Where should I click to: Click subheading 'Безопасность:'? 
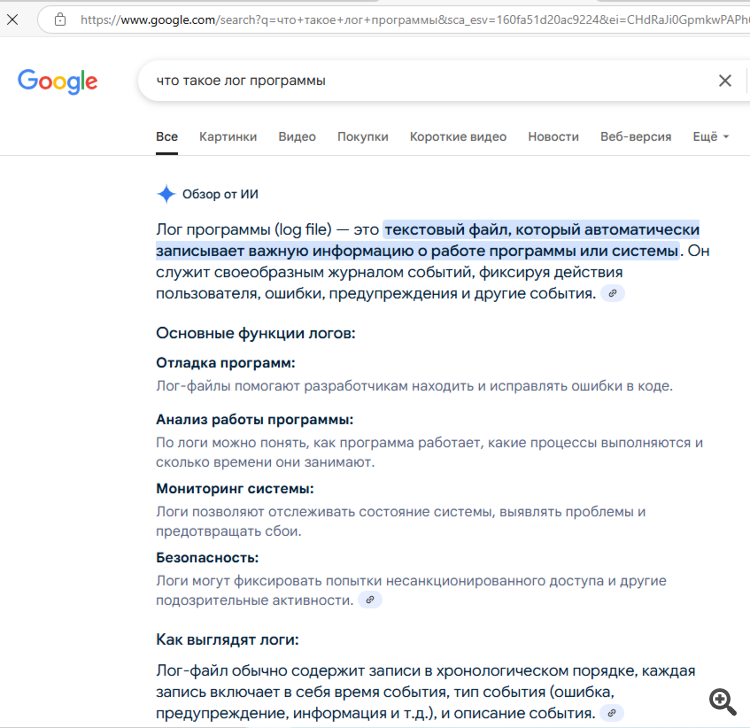[x=207, y=558]
